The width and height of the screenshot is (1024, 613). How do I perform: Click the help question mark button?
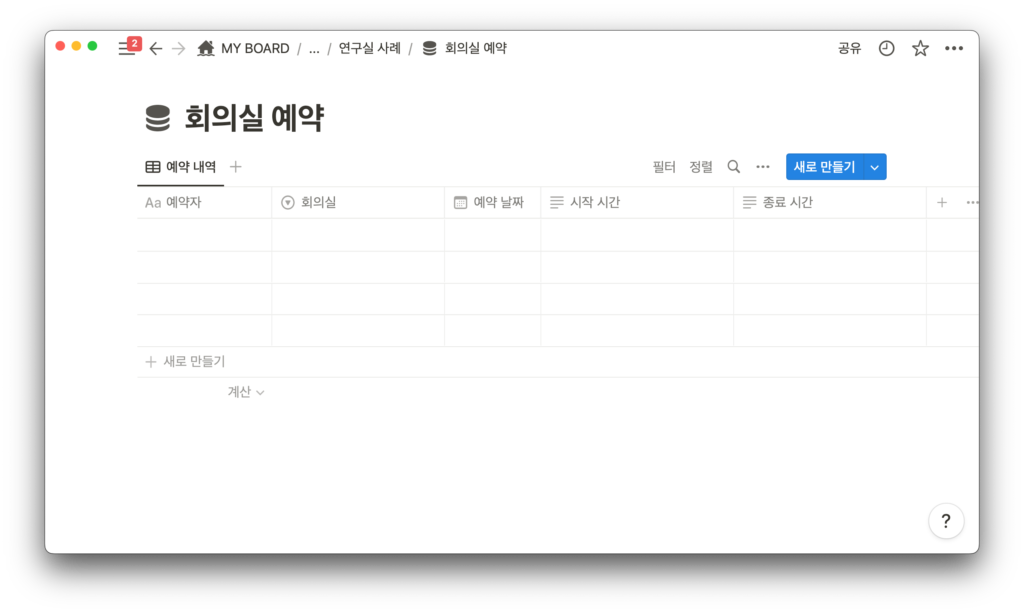click(946, 521)
